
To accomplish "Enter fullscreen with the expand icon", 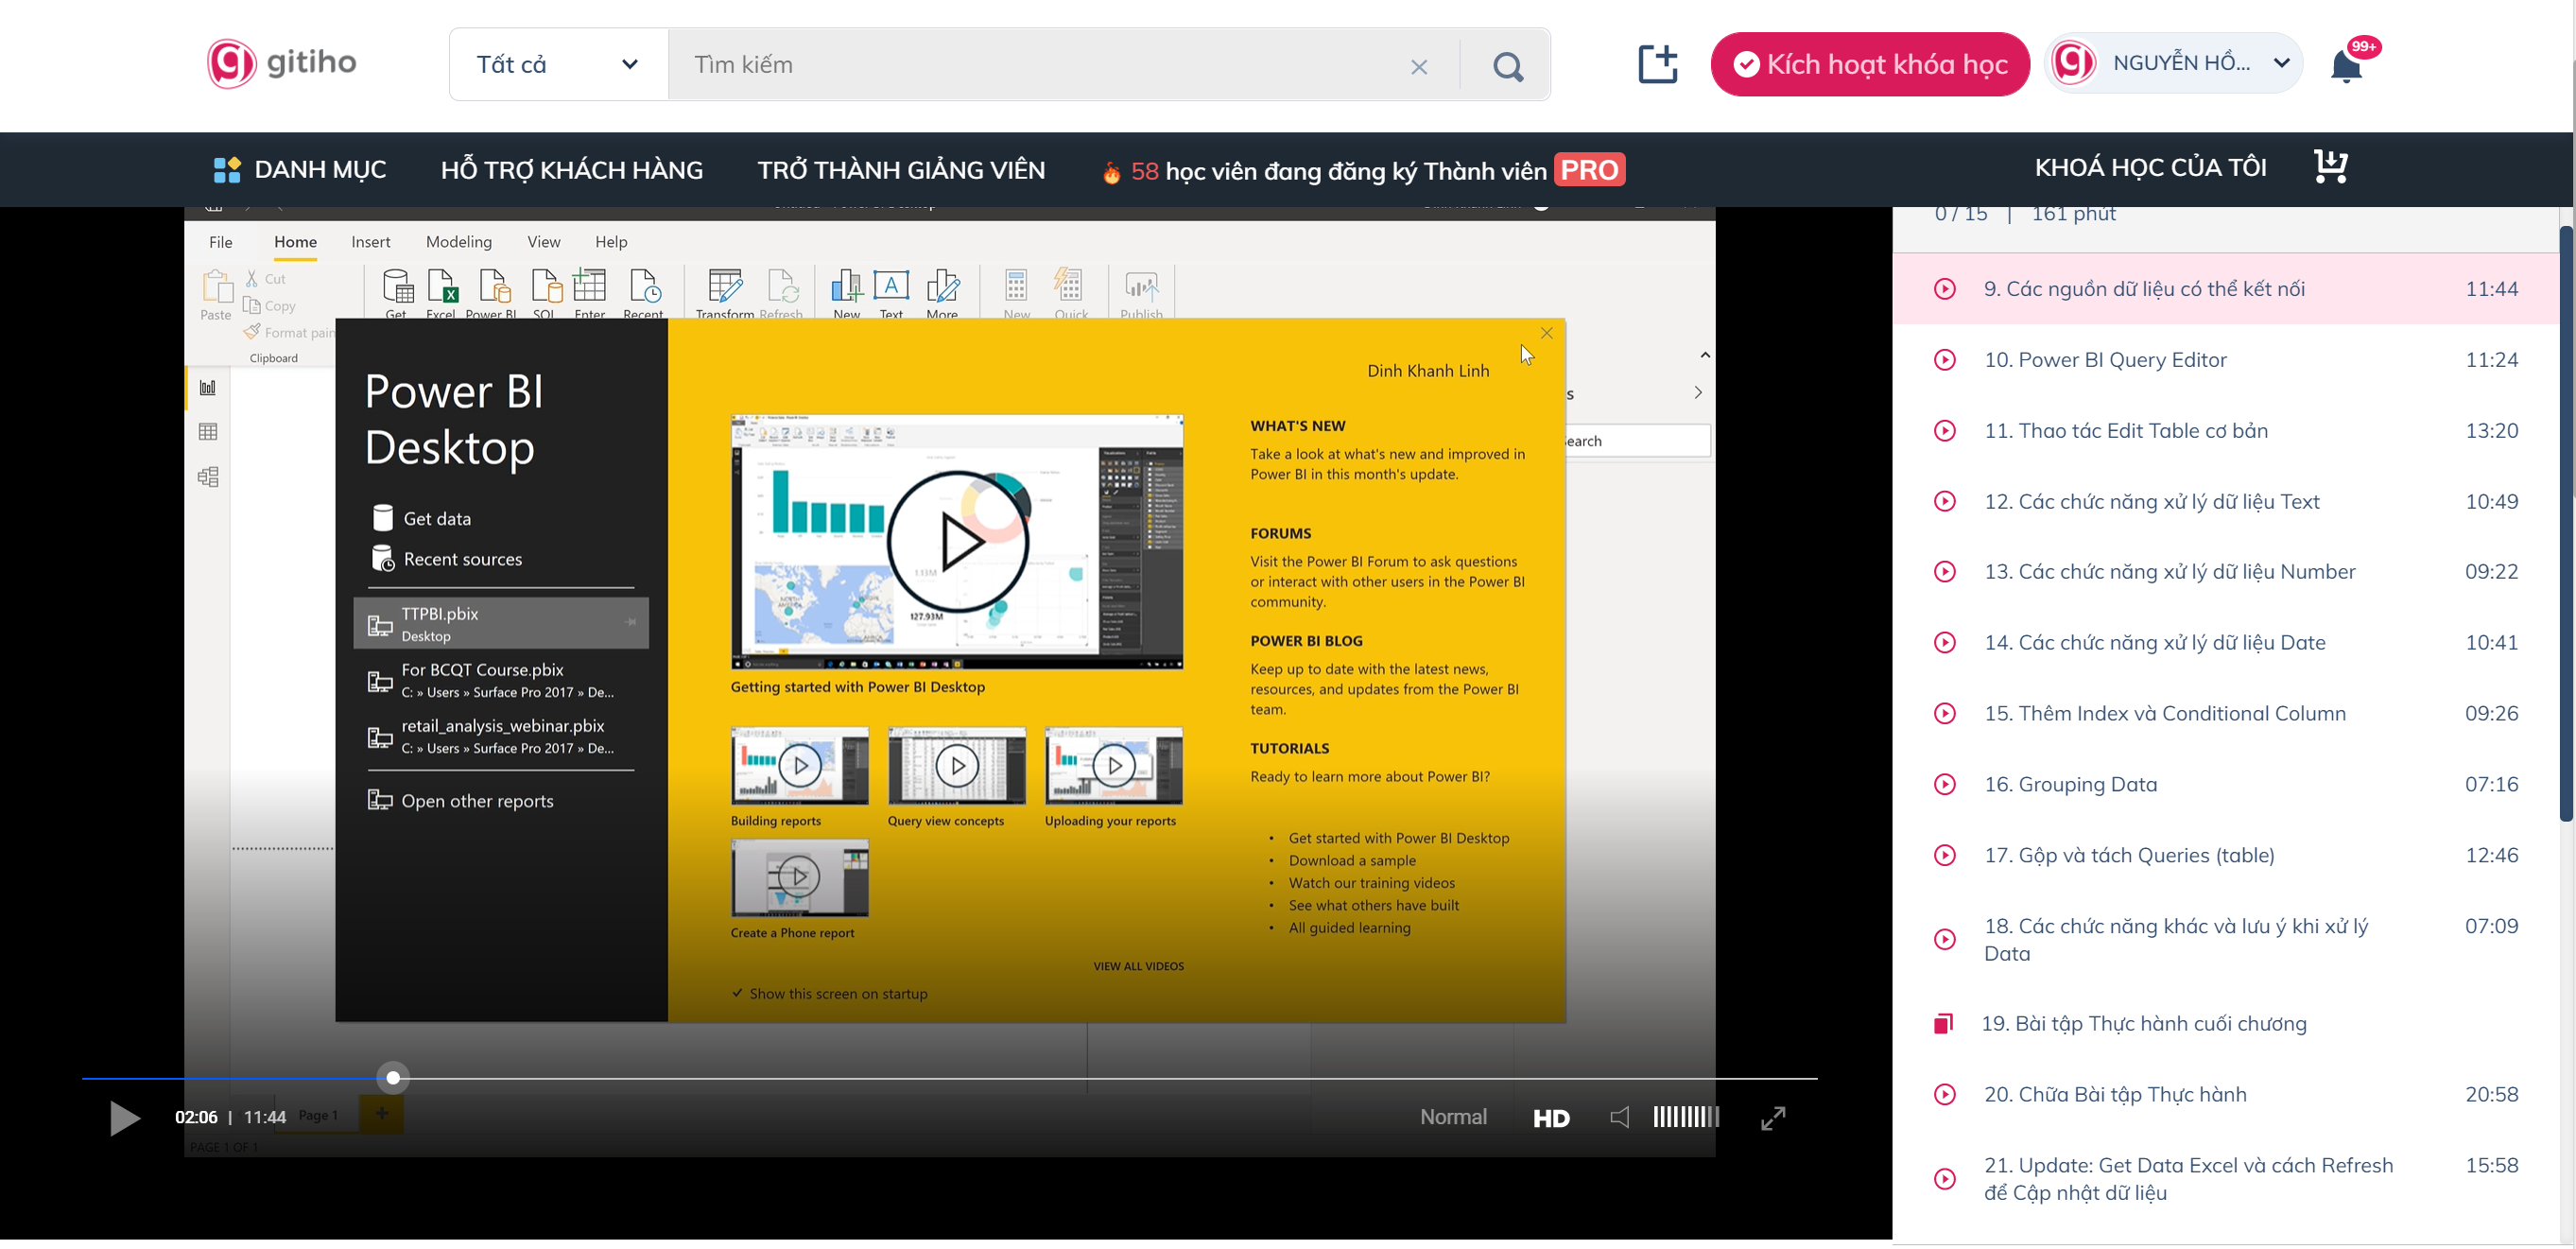I will pyautogui.click(x=1772, y=1118).
